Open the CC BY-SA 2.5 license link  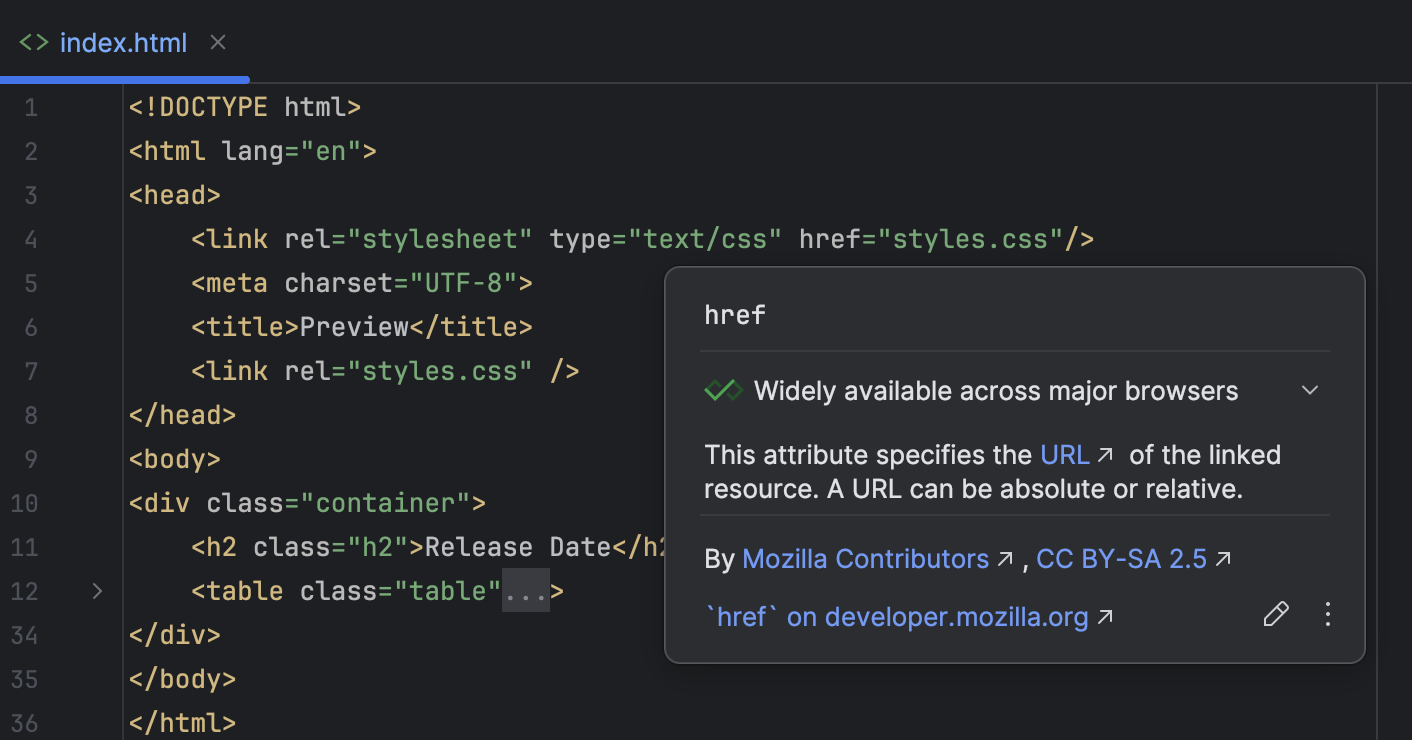click(1134, 559)
